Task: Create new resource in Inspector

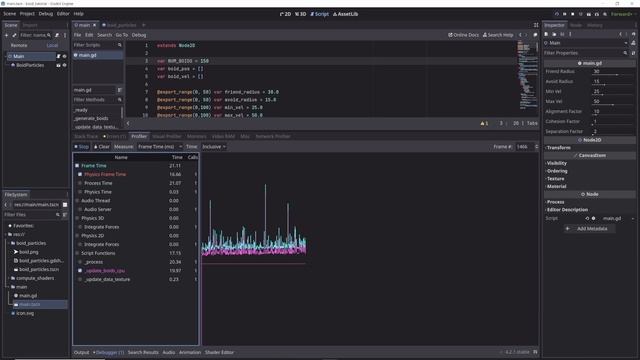Action: [x=547, y=34]
